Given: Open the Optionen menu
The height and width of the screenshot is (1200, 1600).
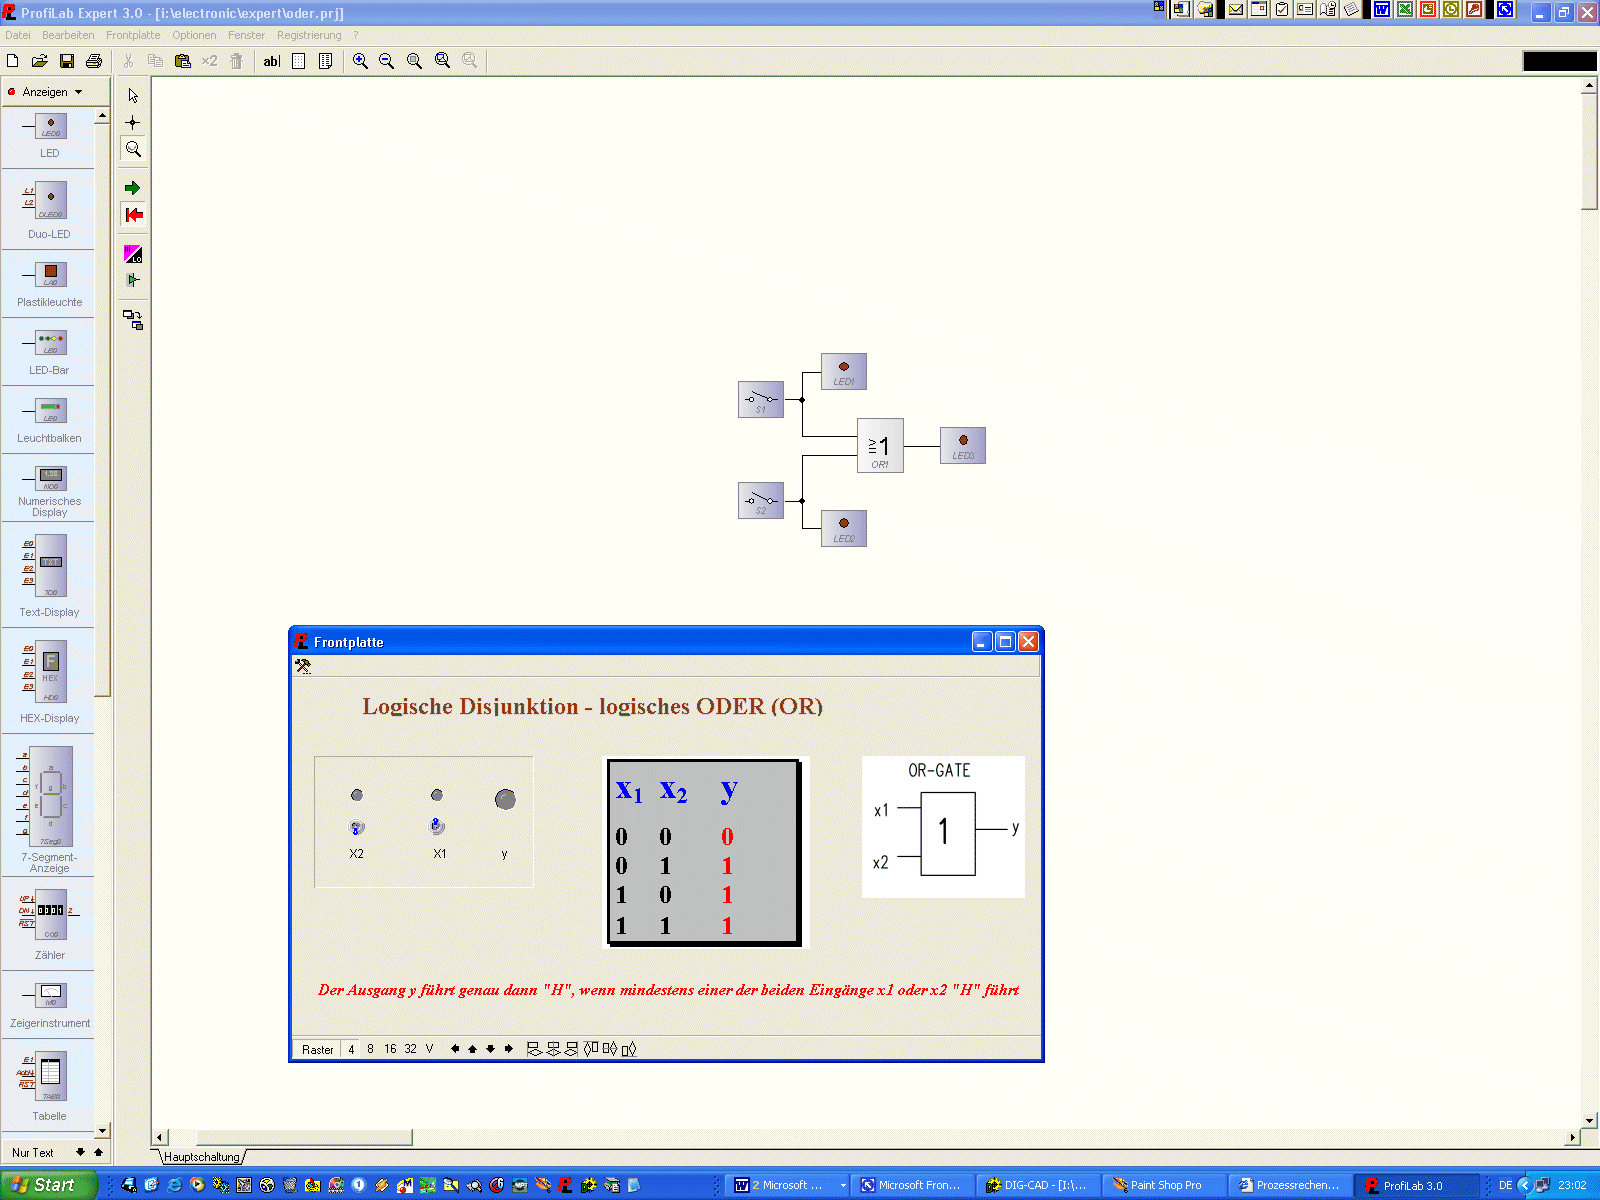Looking at the screenshot, I should point(194,35).
